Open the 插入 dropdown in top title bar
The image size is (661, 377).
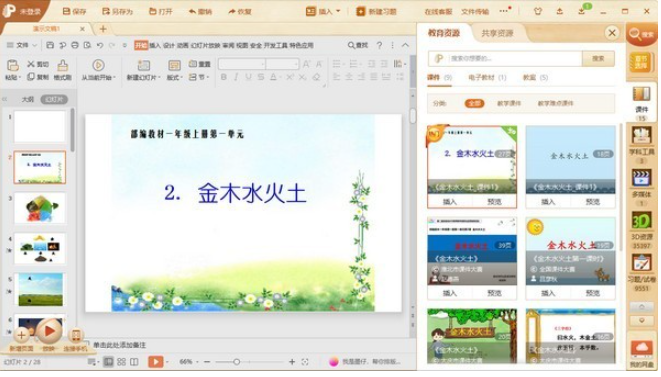click(x=323, y=11)
